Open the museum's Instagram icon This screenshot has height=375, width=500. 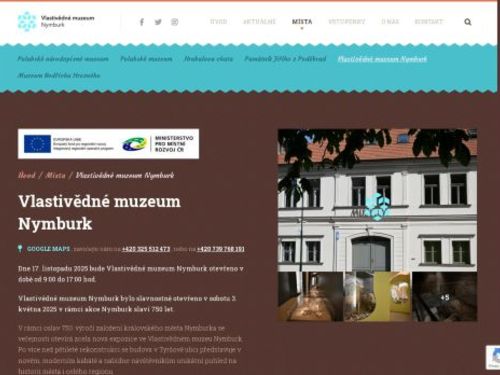click(x=174, y=22)
